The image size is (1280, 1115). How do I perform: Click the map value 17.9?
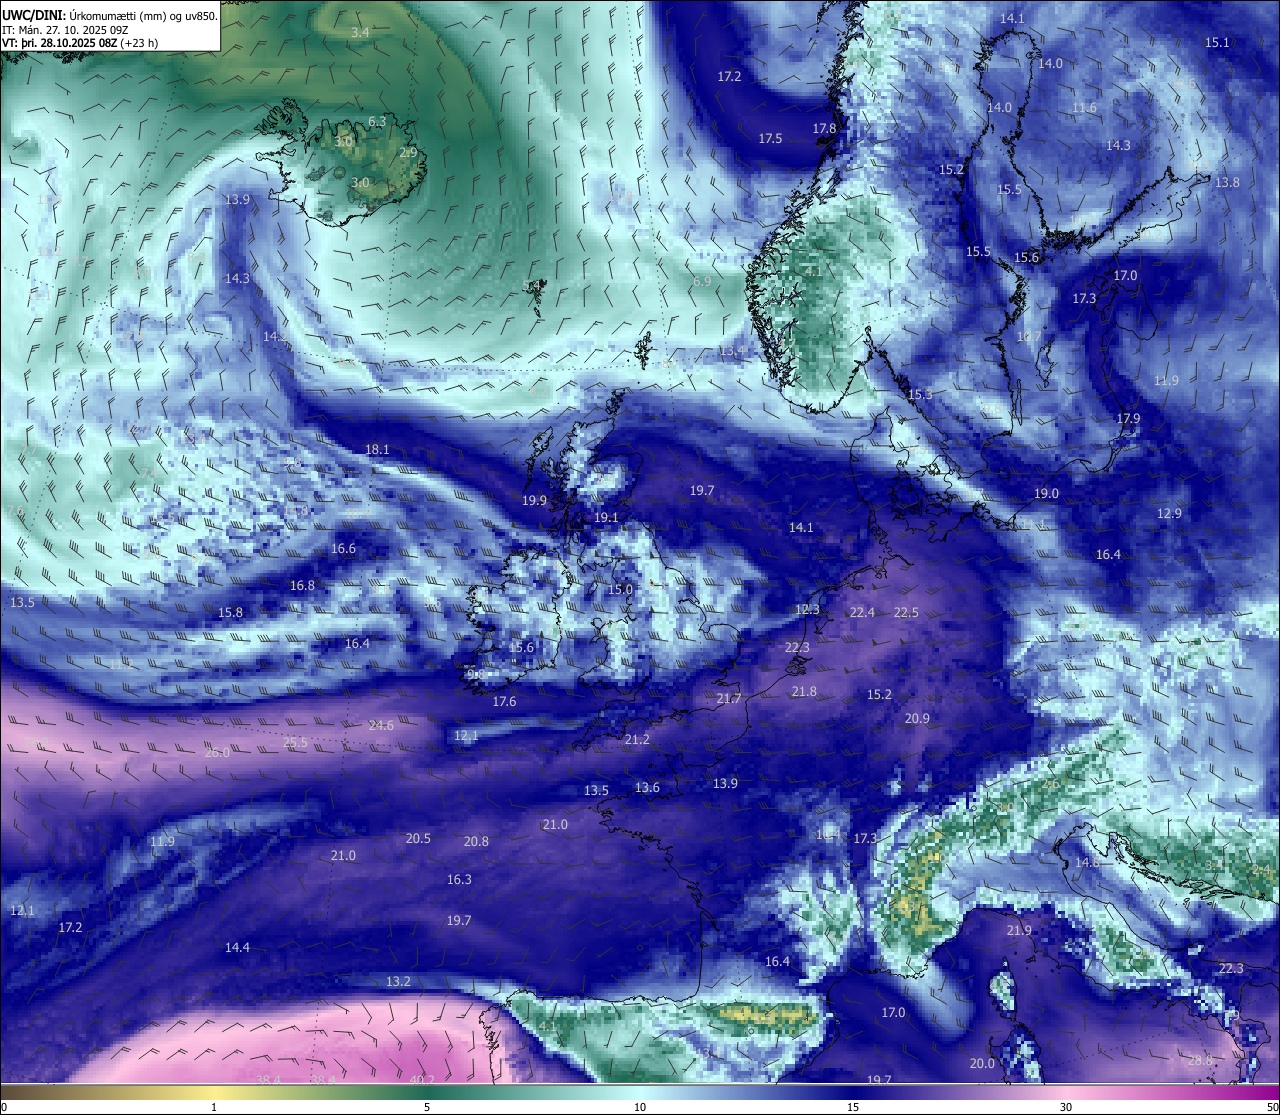(x=1128, y=418)
